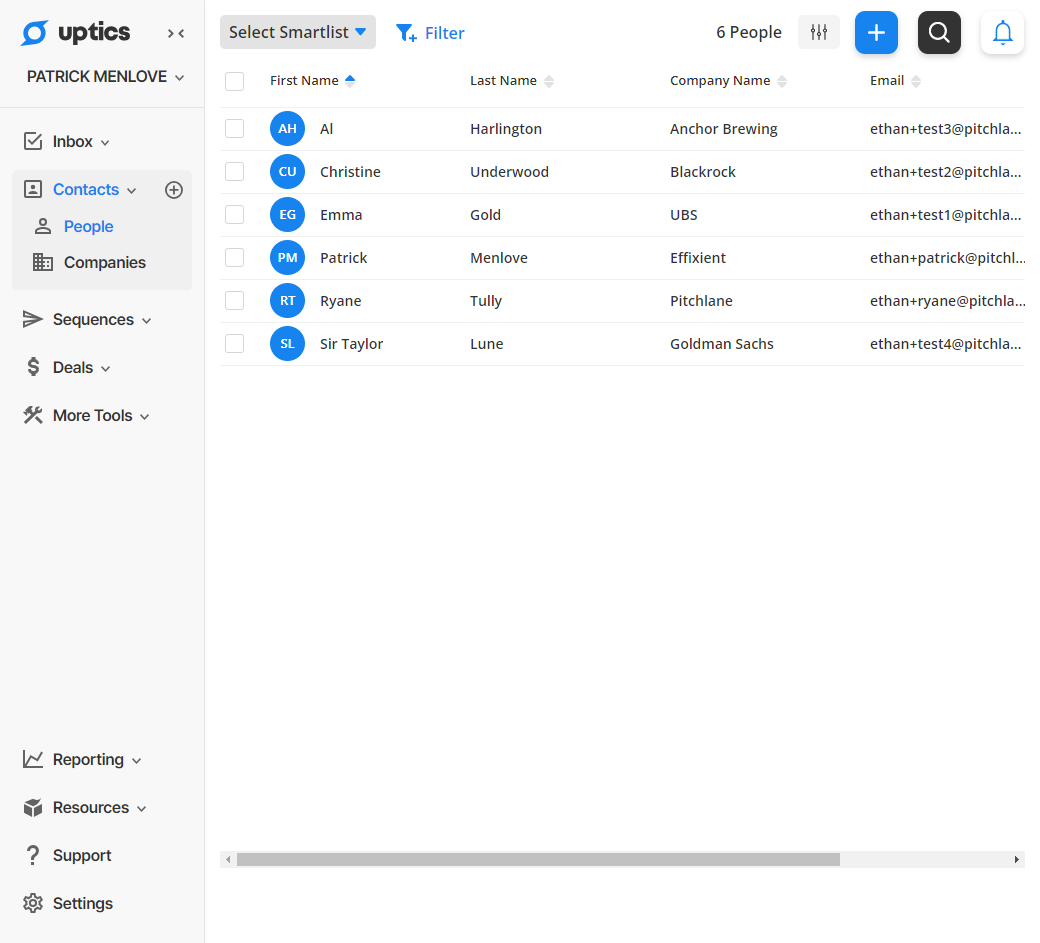Sort by Company Name arrow icon
1040x943 pixels.
(x=782, y=81)
